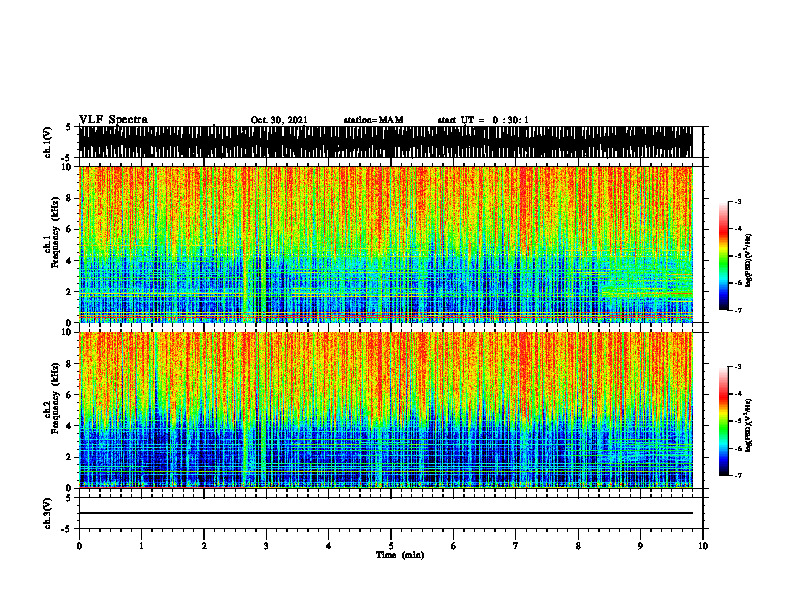Click time axis tick label '4'
Image resolution: width=792 pixels, height=612 pixels.
coord(329,546)
